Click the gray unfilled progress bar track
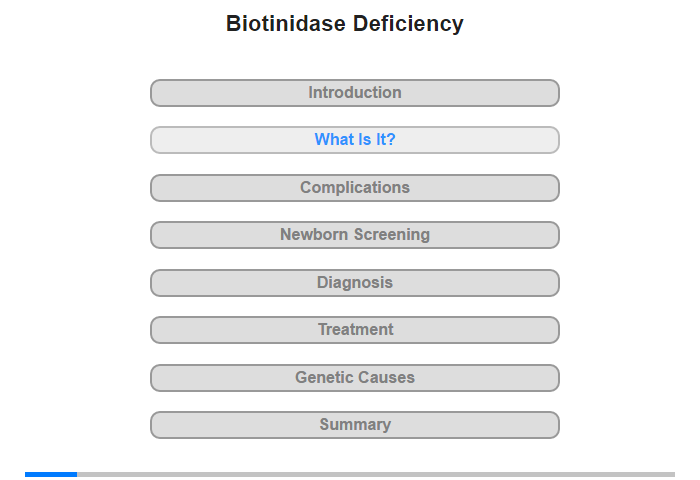Viewport: 700px width, 480px height. (375, 474)
